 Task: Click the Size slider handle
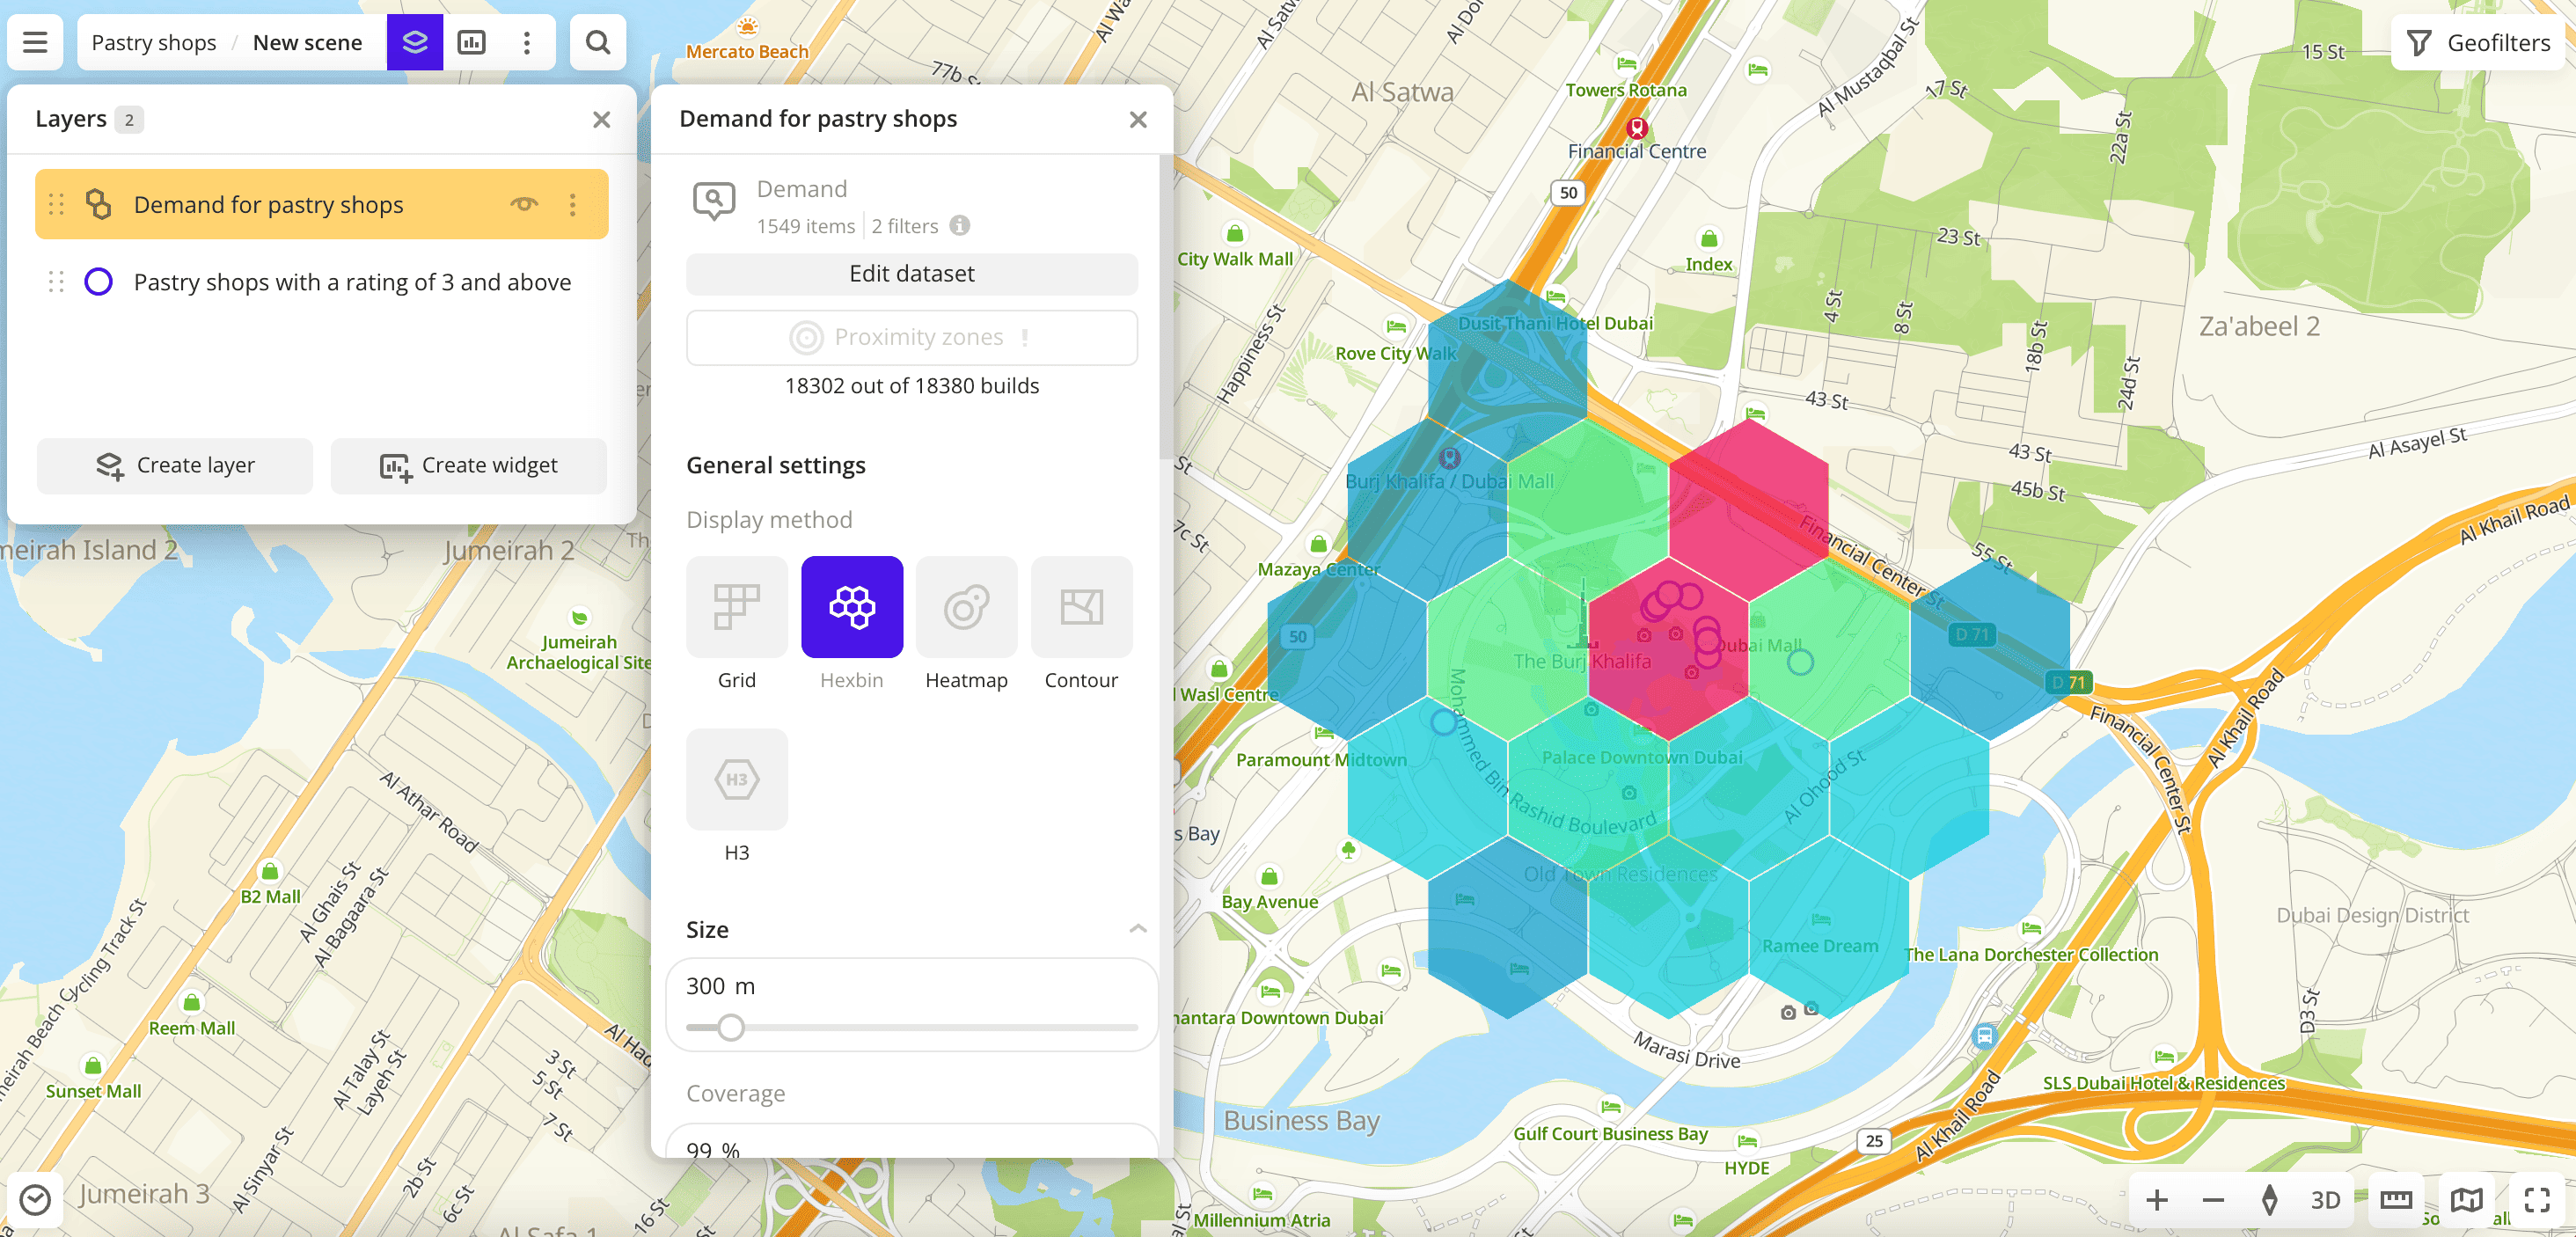click(x=731, y=1027)
